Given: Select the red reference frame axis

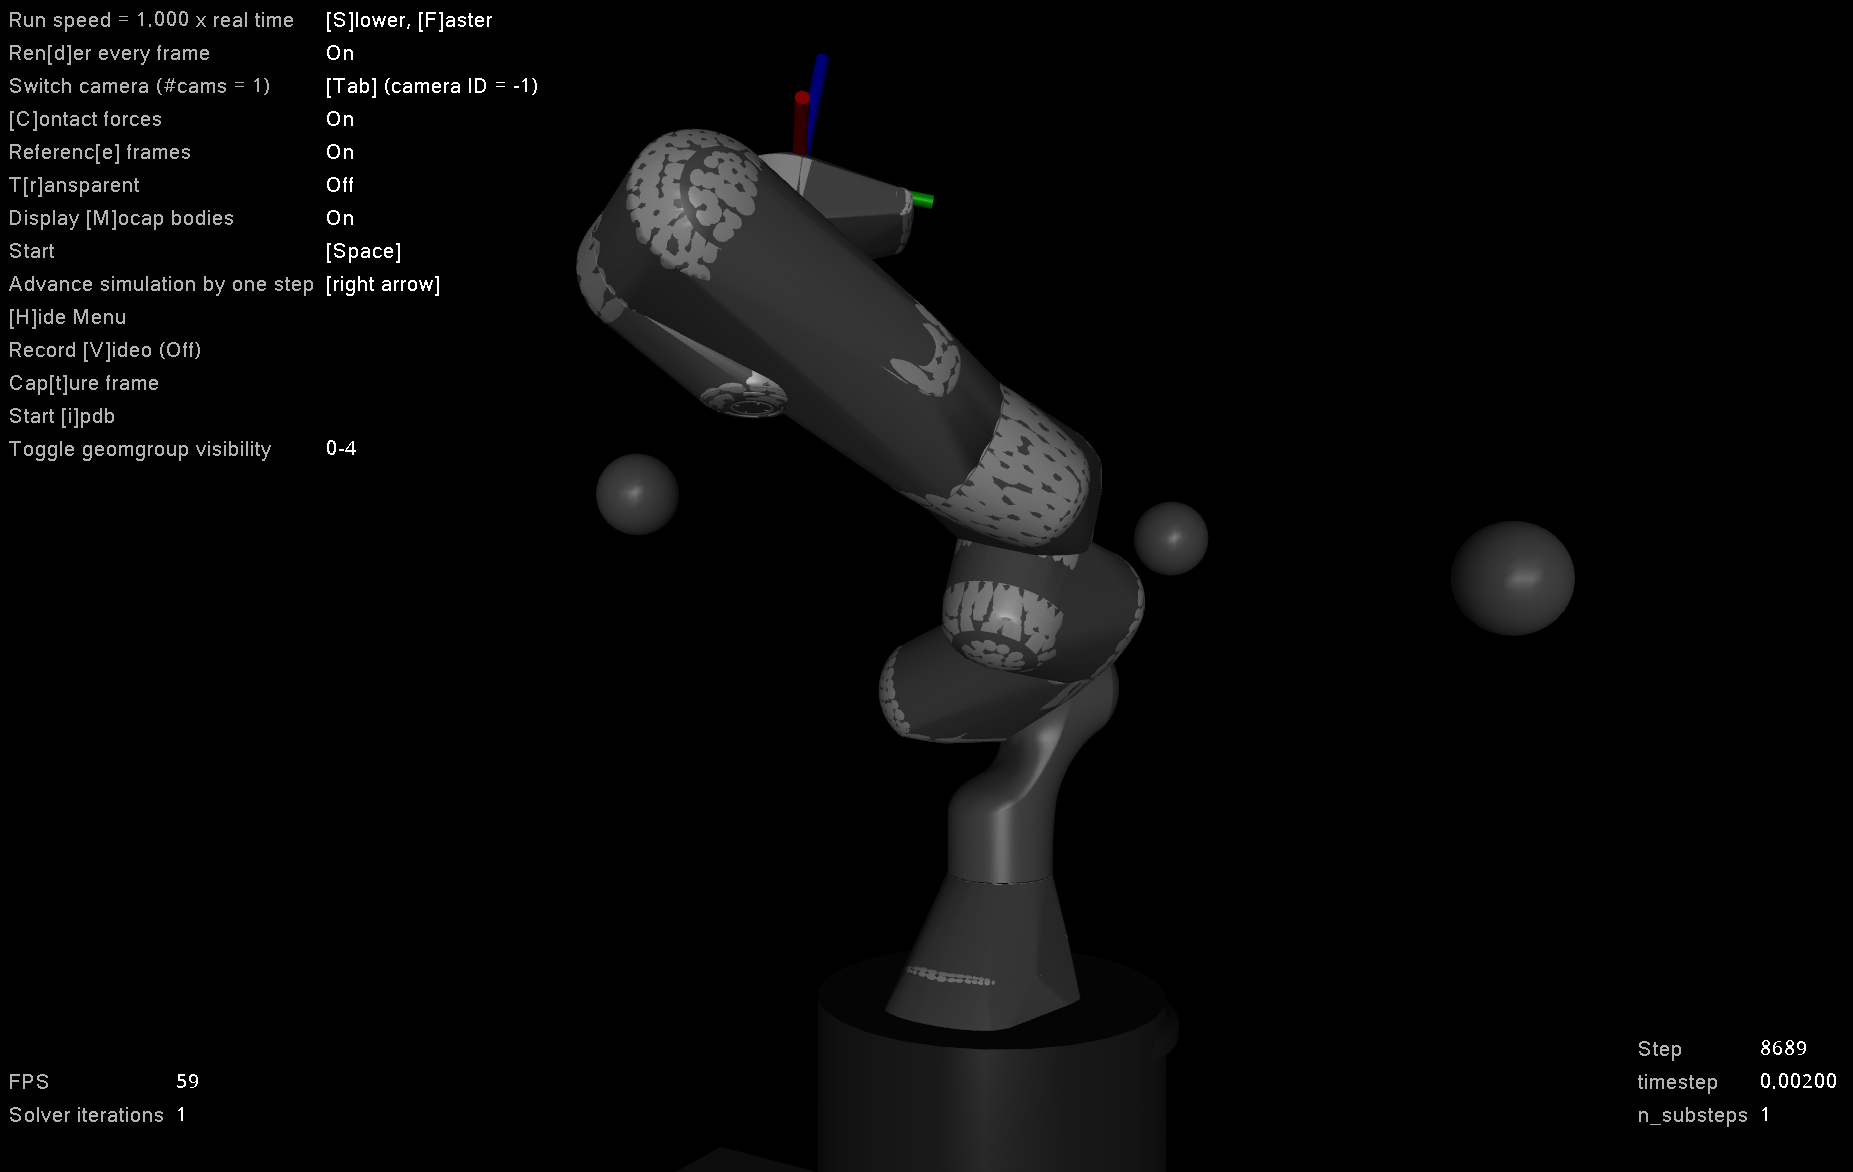Looking at the screenshot, I should click(x=801, y=122).
